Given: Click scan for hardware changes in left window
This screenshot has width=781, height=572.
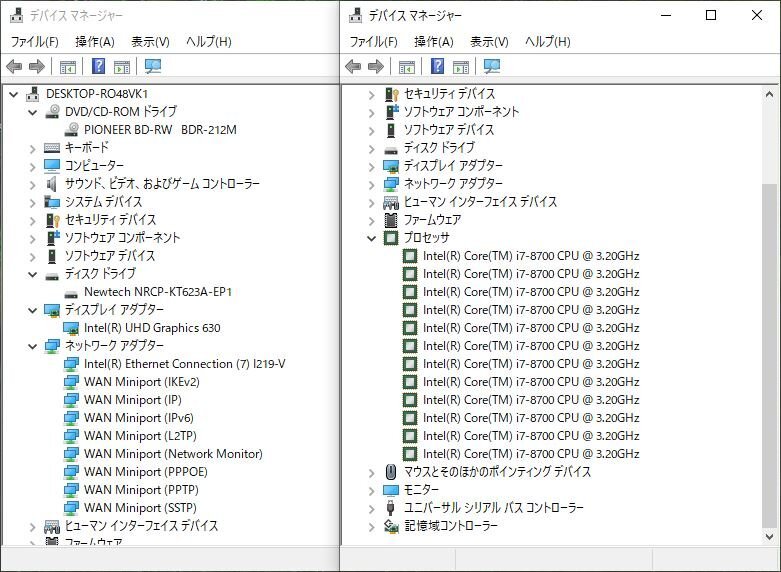Looking at the screenshot, I should 152,66.
